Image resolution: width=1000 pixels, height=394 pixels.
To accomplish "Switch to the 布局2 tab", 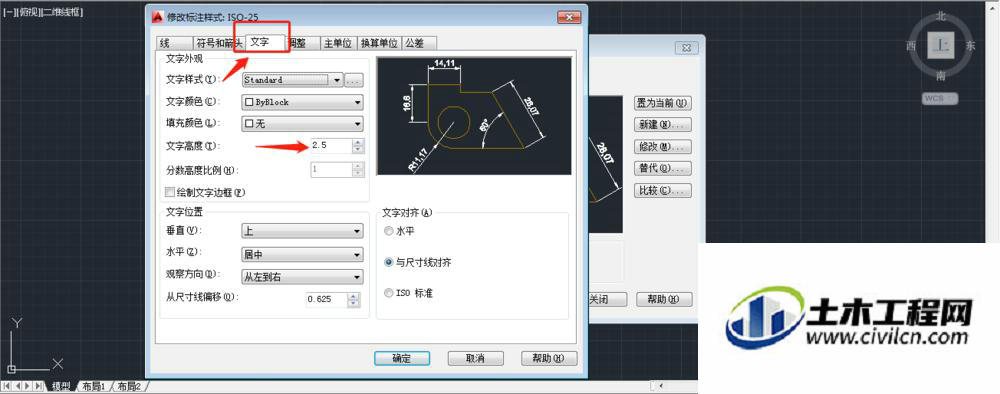I will (x=128, y=386).
